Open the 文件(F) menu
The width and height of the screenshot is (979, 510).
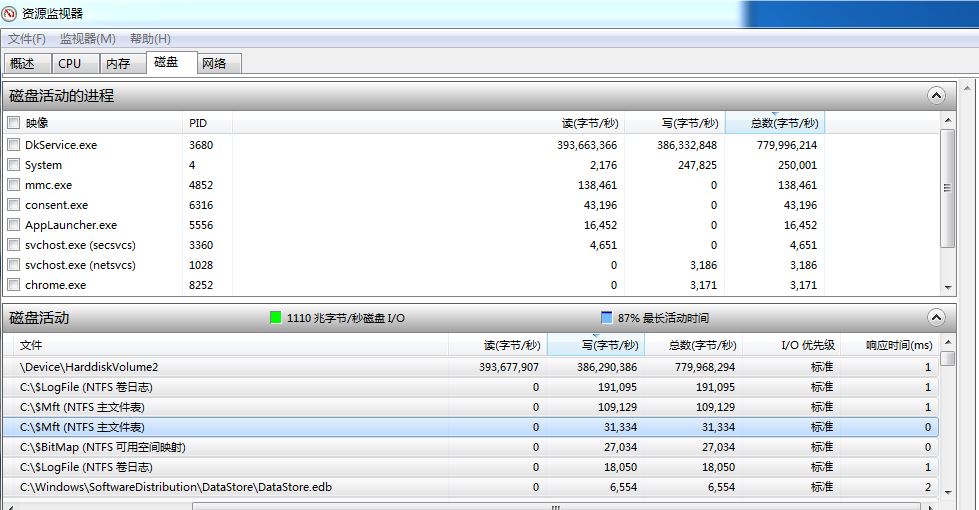click(x=27, y=39)
